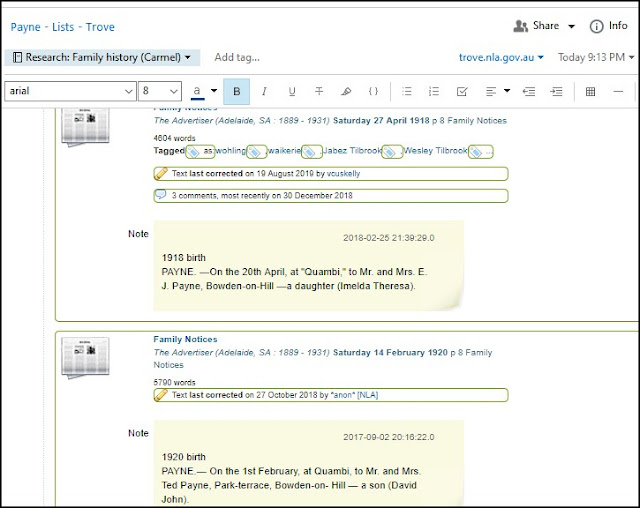Insert a numbered list
This screenshot has height=508, width=640.
point(434,91)
